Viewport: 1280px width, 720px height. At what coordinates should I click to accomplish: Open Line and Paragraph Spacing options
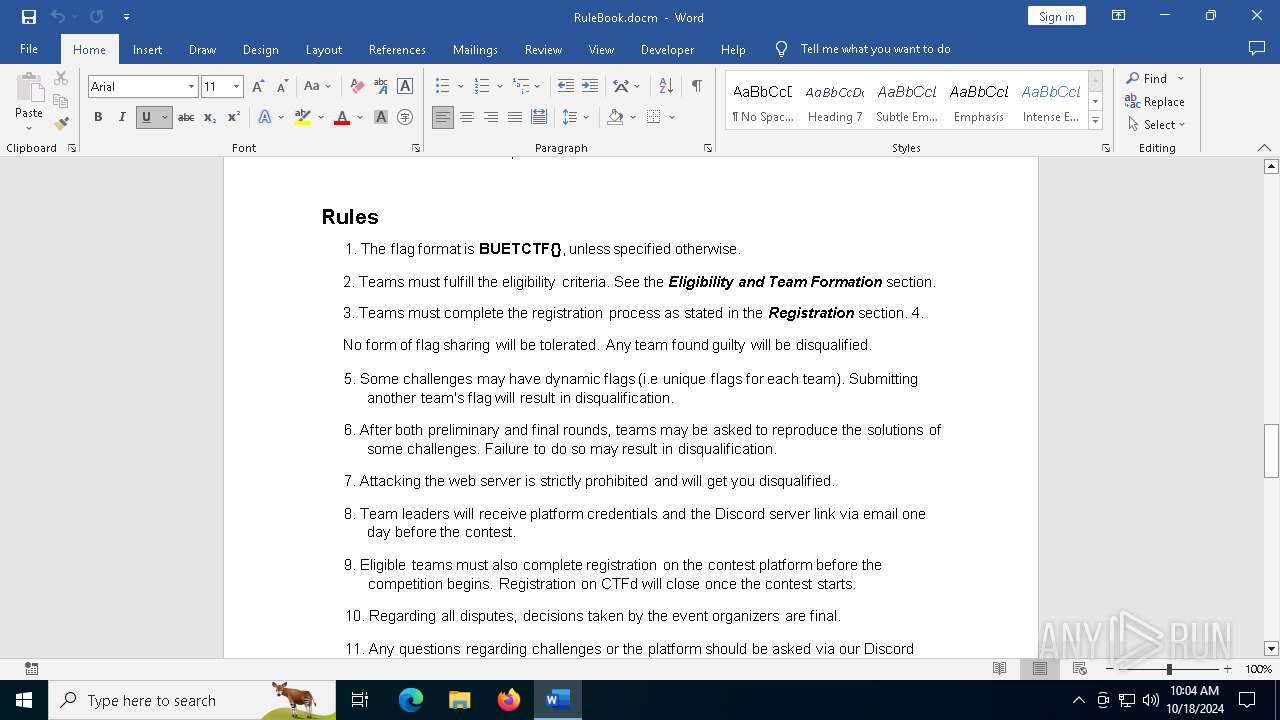[571, 117]
